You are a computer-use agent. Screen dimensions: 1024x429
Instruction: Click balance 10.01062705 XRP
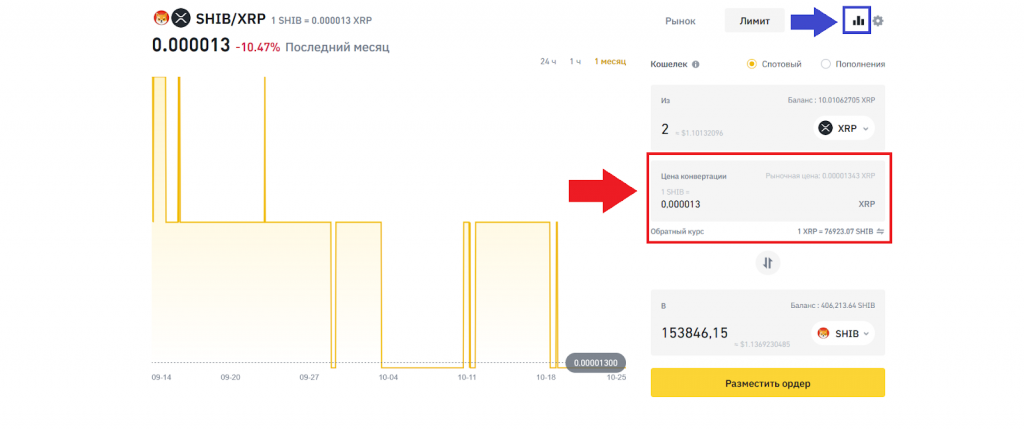click(831, 101)
